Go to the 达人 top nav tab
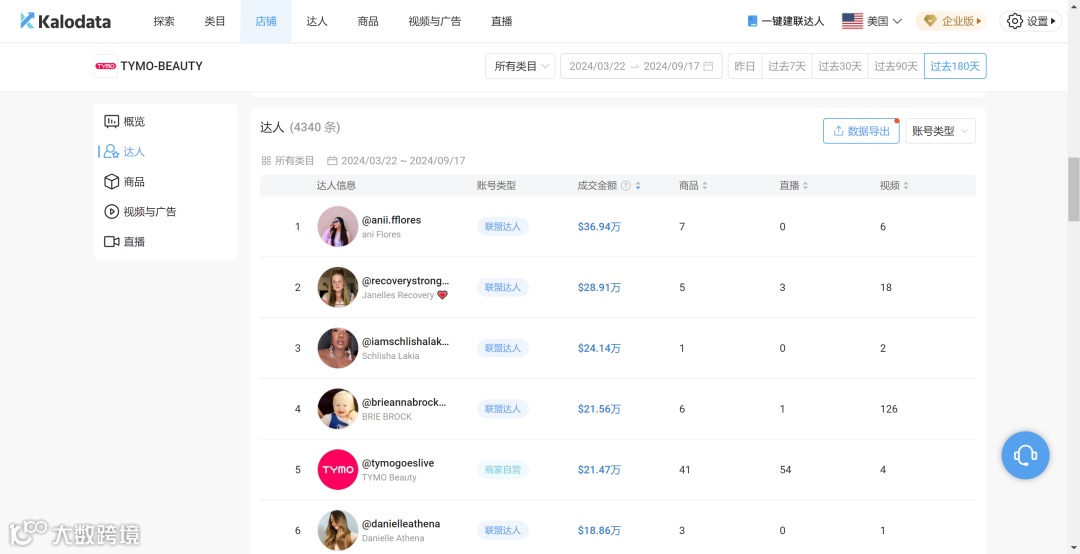 click(317, 21)
